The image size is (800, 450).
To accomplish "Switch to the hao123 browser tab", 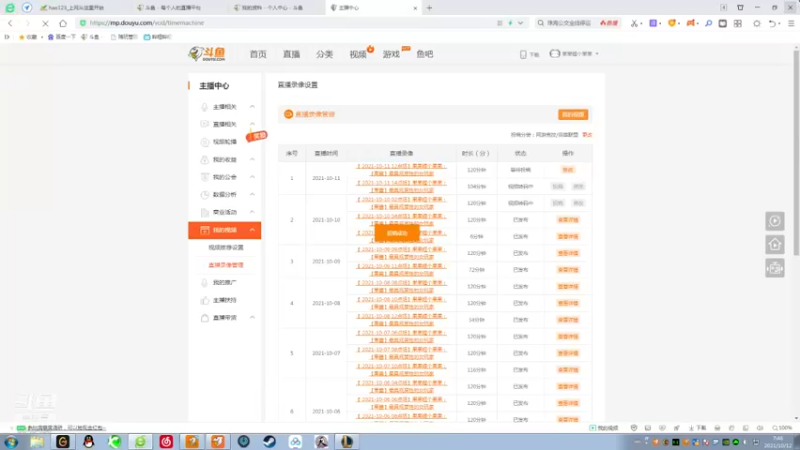I will (x=77, y=8).
